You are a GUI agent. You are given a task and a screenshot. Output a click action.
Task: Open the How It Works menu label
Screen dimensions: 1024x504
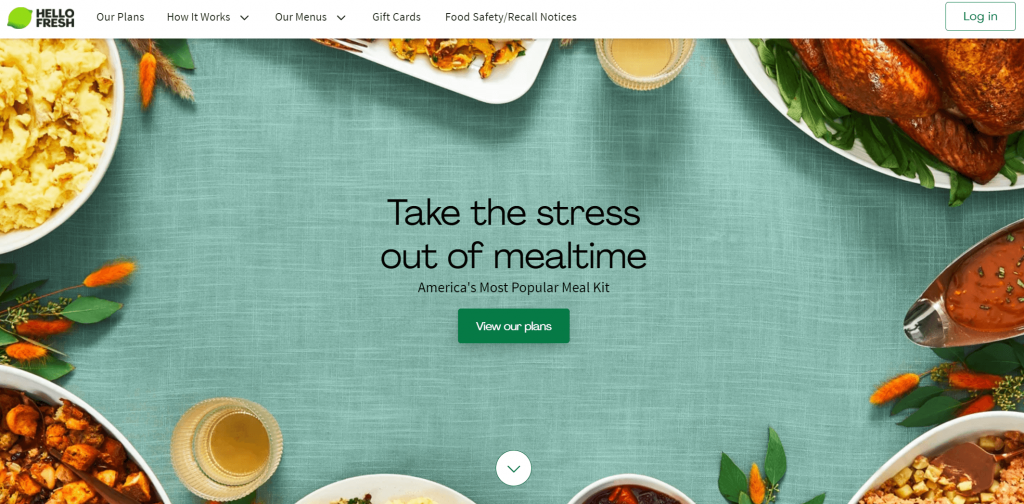pos(199,17)
